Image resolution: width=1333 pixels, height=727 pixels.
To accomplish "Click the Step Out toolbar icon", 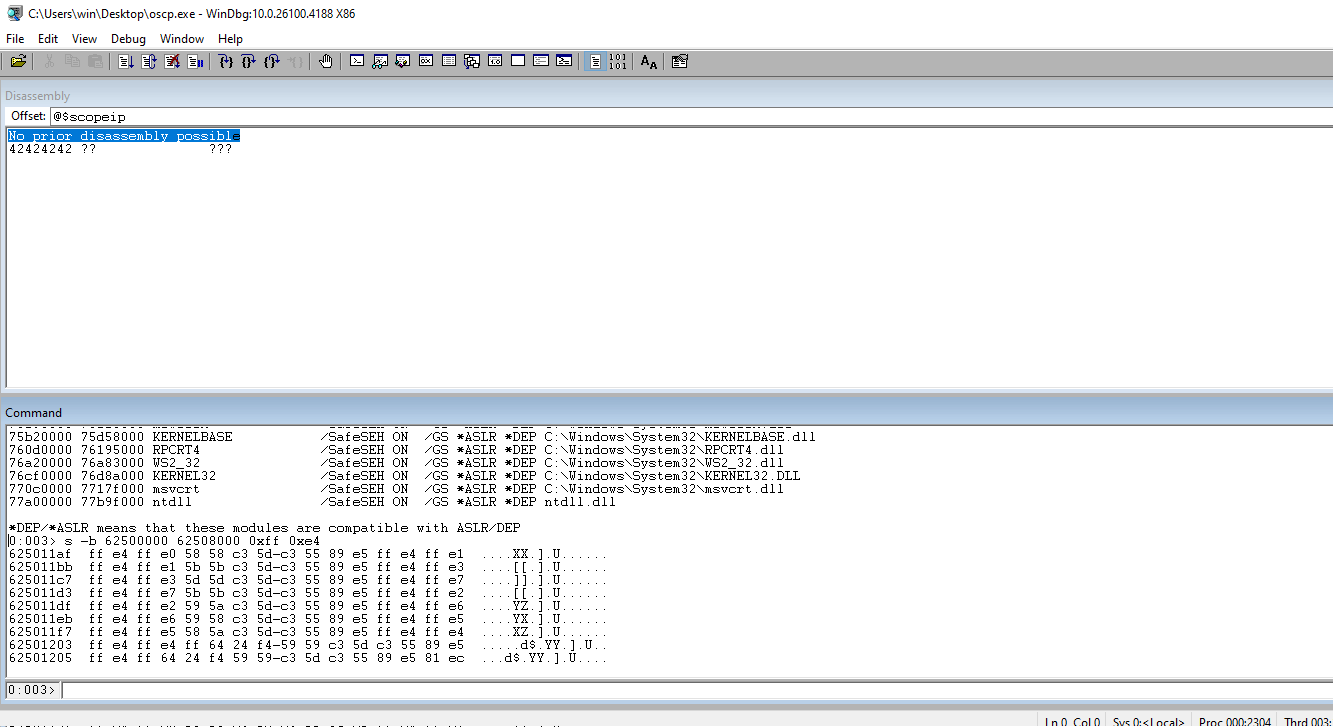I will 272,62.
